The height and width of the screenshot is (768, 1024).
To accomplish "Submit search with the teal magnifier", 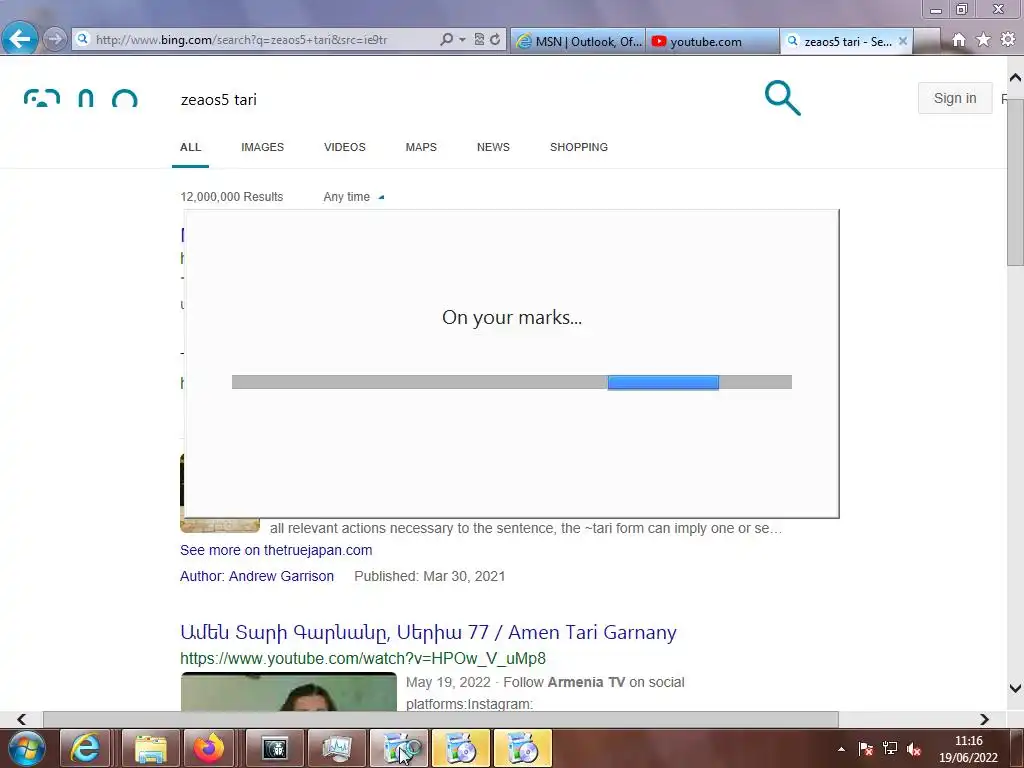I will (x=782, y=98).
